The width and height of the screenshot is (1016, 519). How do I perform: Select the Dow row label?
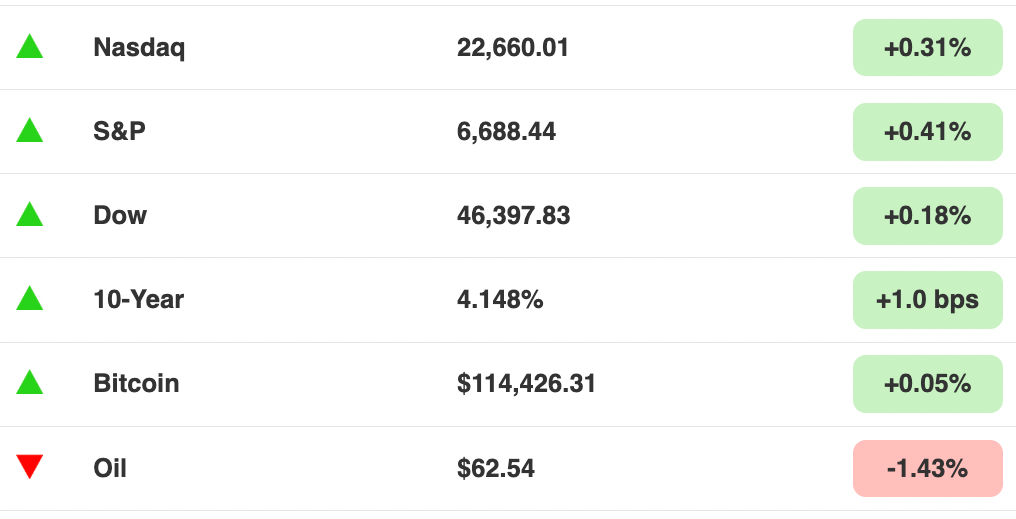click(x=120, y=215)
